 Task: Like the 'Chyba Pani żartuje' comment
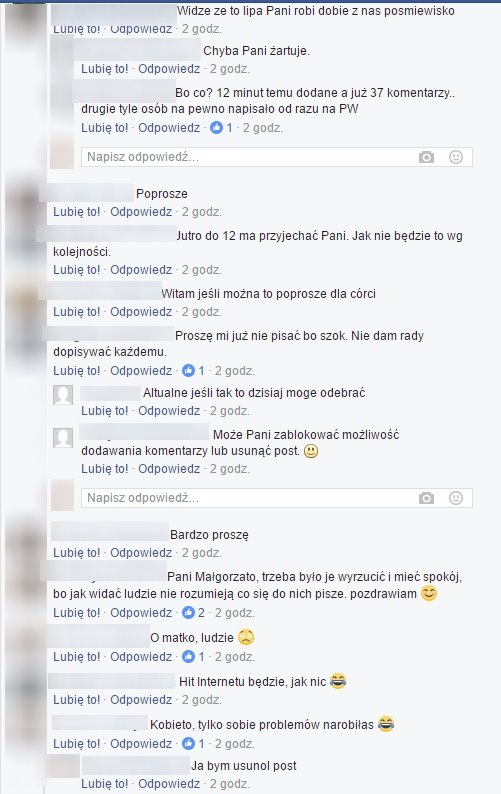pyautogui.click(x=105, y=69)
